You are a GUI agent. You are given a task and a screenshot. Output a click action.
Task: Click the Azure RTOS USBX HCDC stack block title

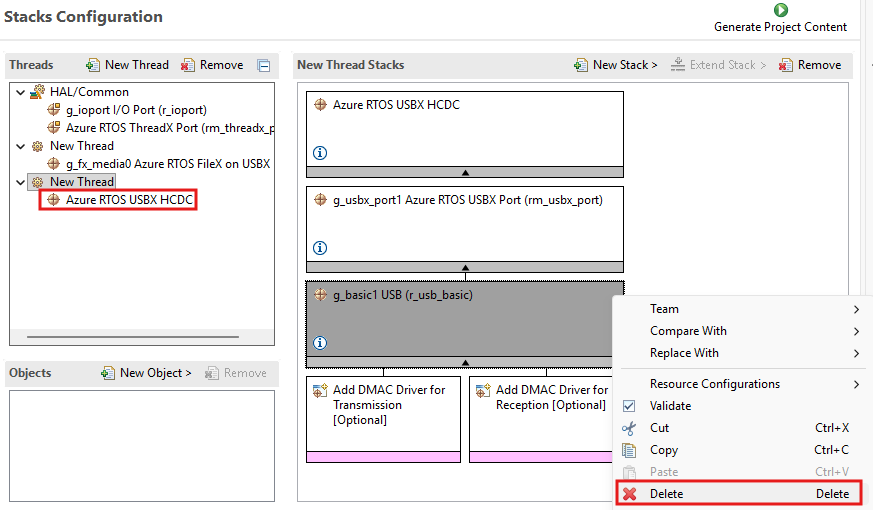[396, 105]
